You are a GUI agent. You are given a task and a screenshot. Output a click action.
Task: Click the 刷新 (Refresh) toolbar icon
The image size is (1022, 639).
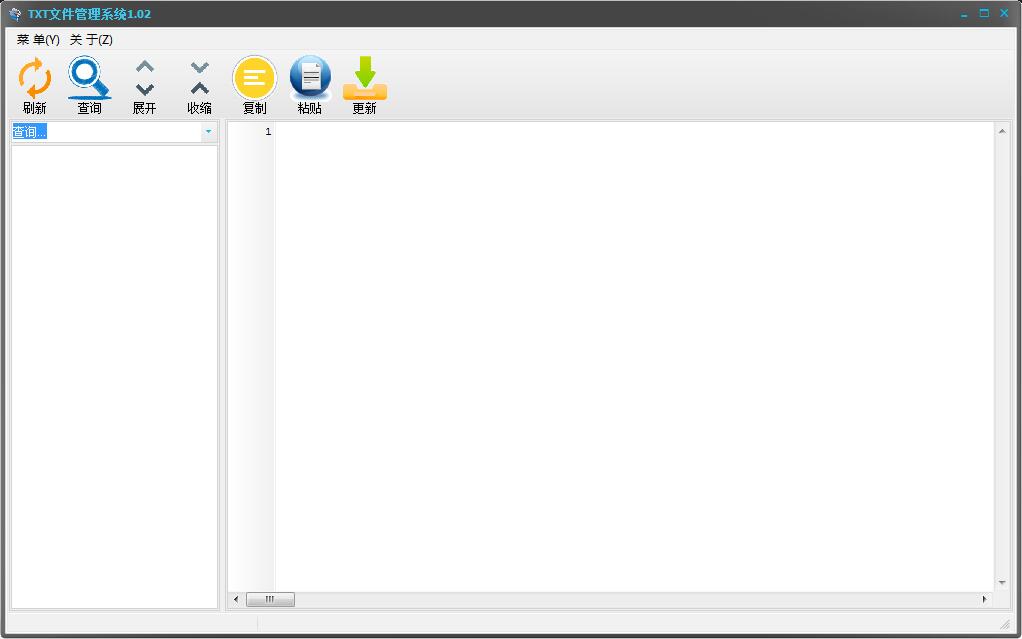(x=33, y=76)
